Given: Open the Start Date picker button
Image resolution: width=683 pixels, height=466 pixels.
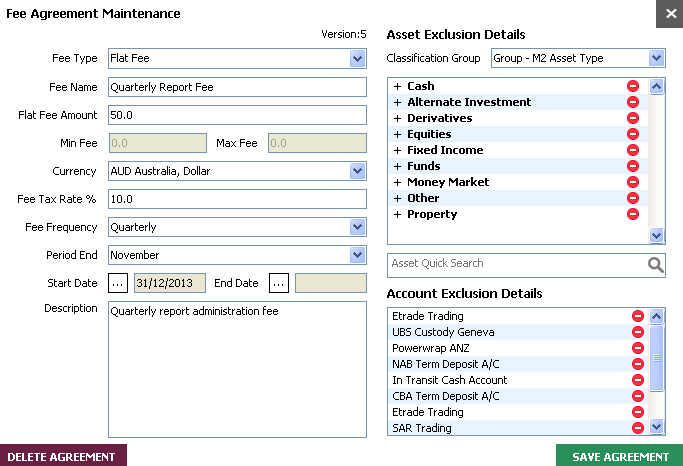Looking at the screenshot, I should pos(118,283).
